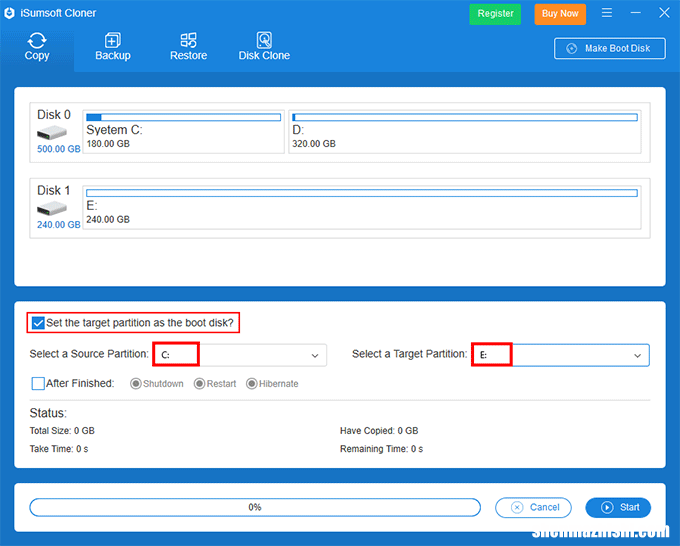Select the D: 320.00 GB partition

pos(465,131)
